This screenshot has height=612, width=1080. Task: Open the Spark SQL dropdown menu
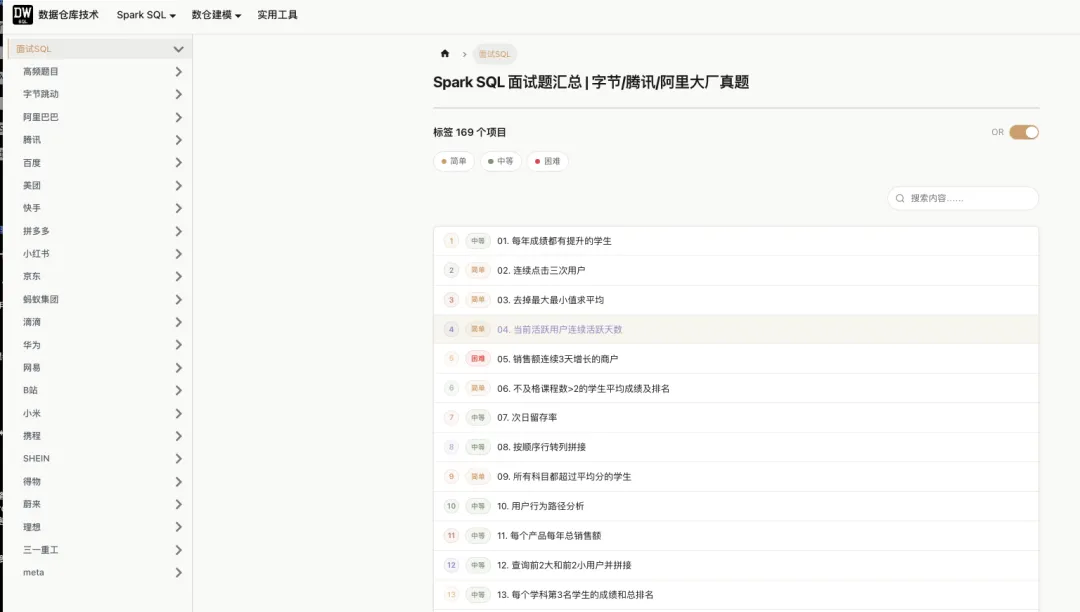click(146, 14)
